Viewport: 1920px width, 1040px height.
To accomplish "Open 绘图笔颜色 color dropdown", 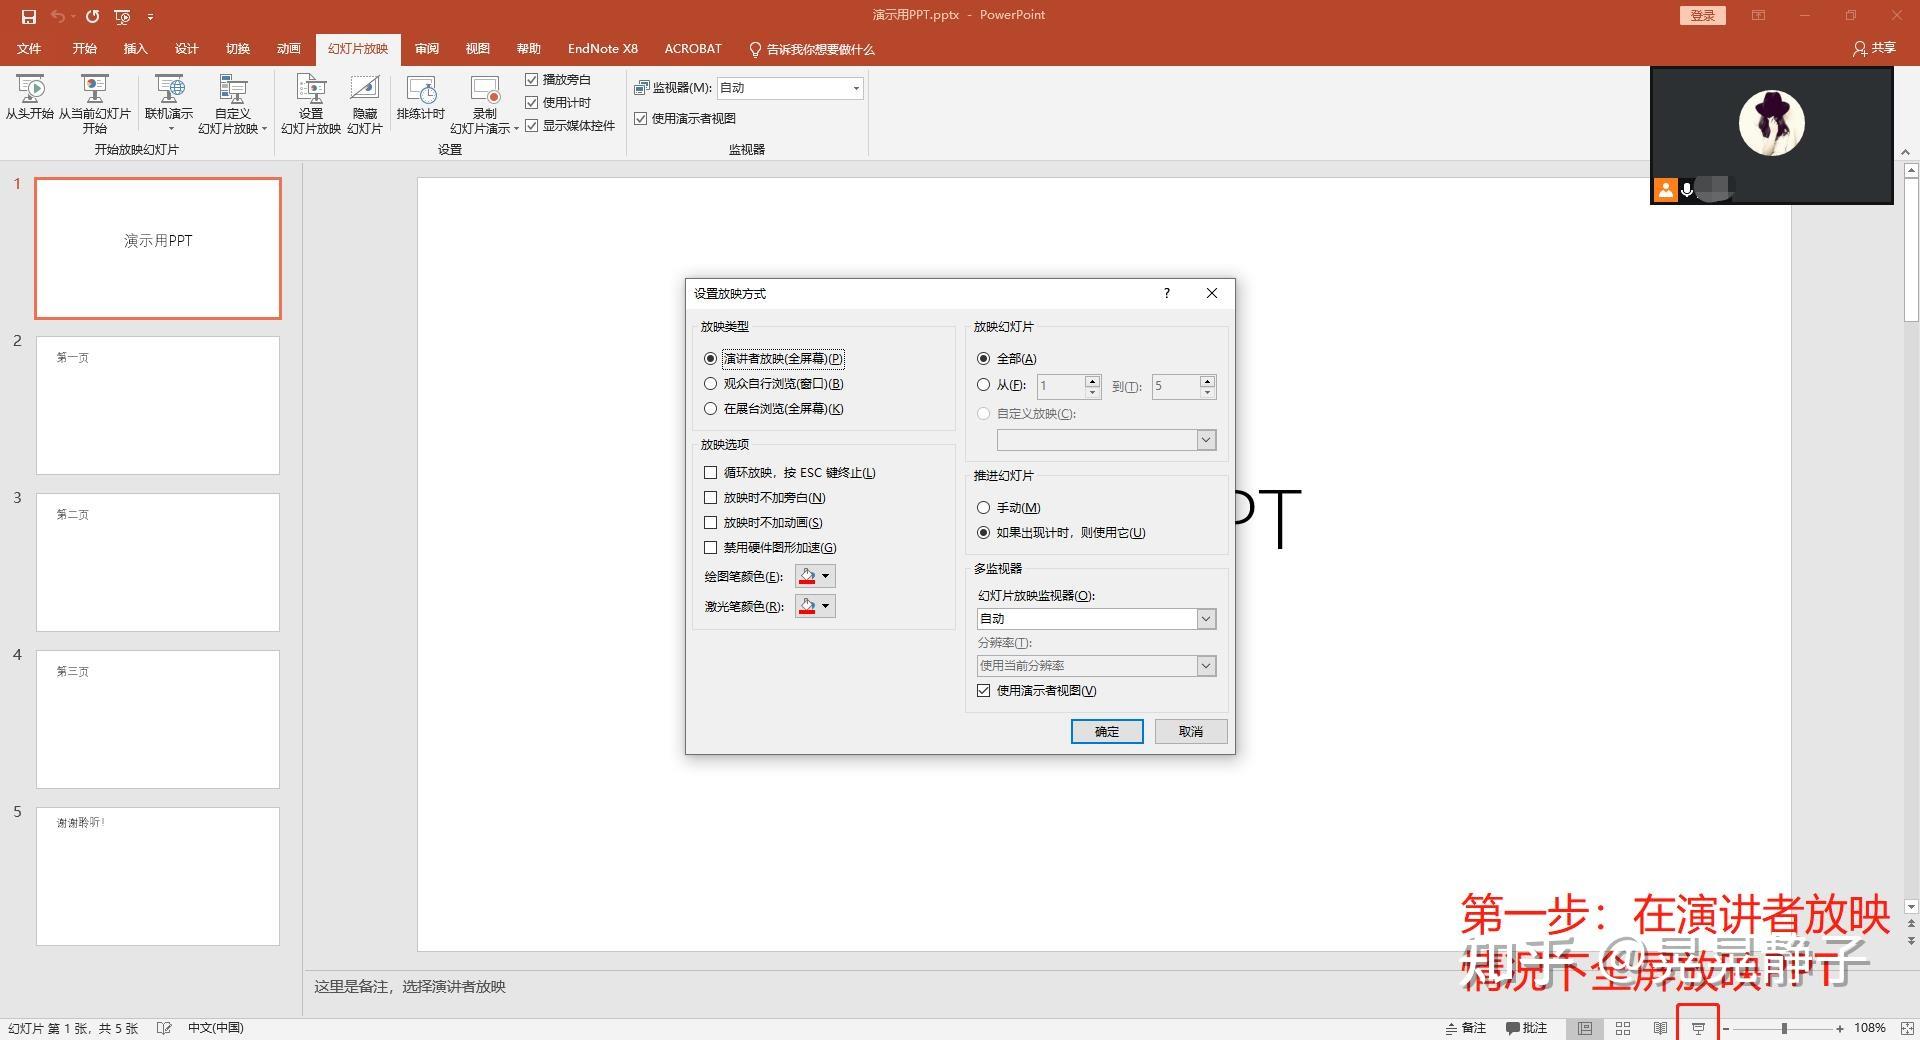I will [x=825, y=576].
